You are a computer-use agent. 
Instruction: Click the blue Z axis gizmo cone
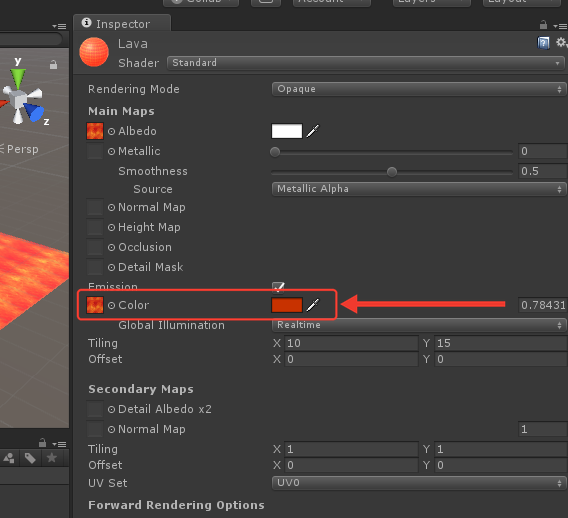click(34, 112)
